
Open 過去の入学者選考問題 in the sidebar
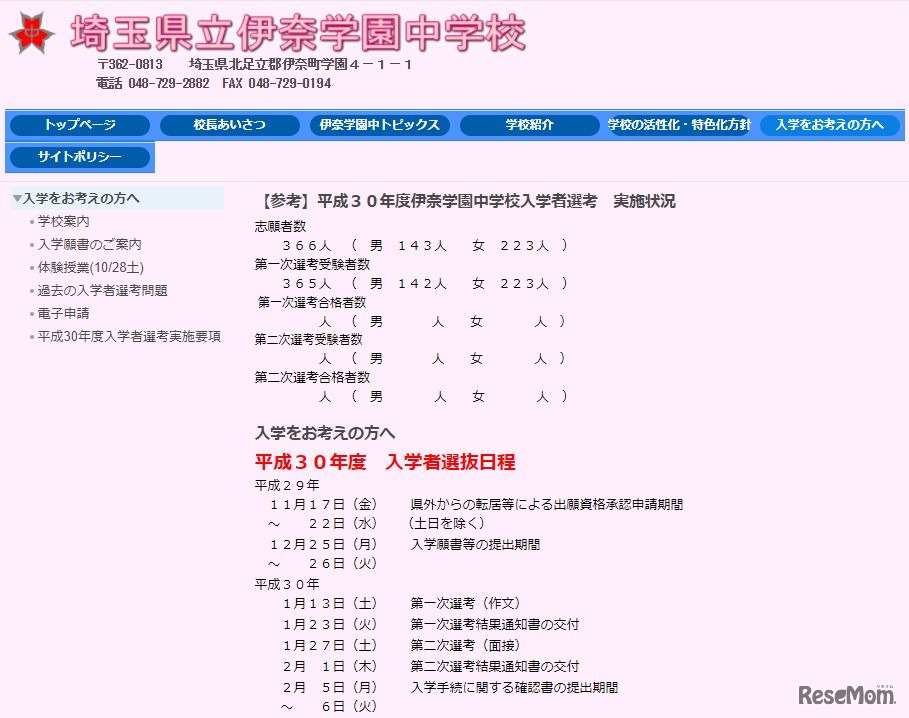tap(99, 290)
